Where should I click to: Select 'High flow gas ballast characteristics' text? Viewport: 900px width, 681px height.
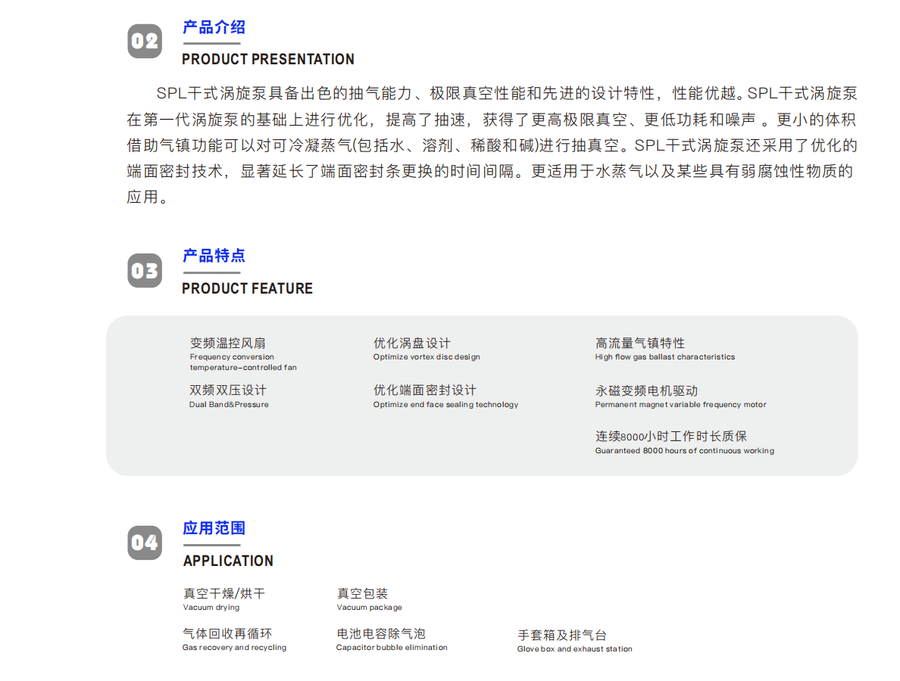pyautogui.click(x=665, y=357)
